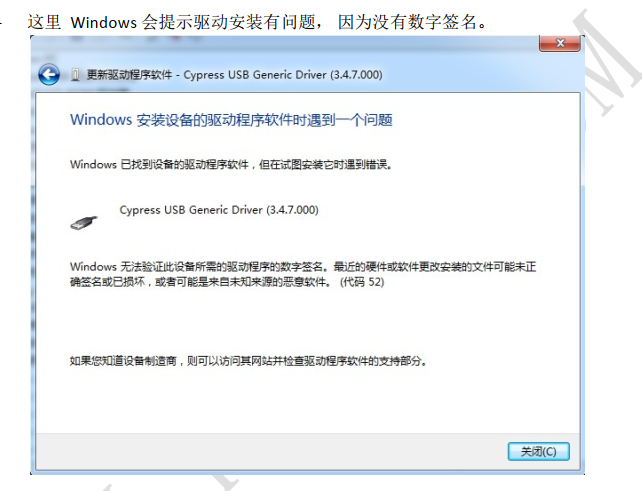
Task: Click the 代码 52 error code text
Action: (x=362, y=282)
